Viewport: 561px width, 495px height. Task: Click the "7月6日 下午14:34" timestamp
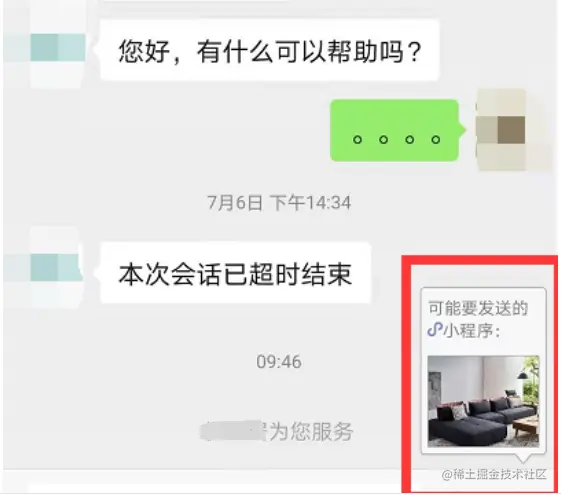click(279, 203)
